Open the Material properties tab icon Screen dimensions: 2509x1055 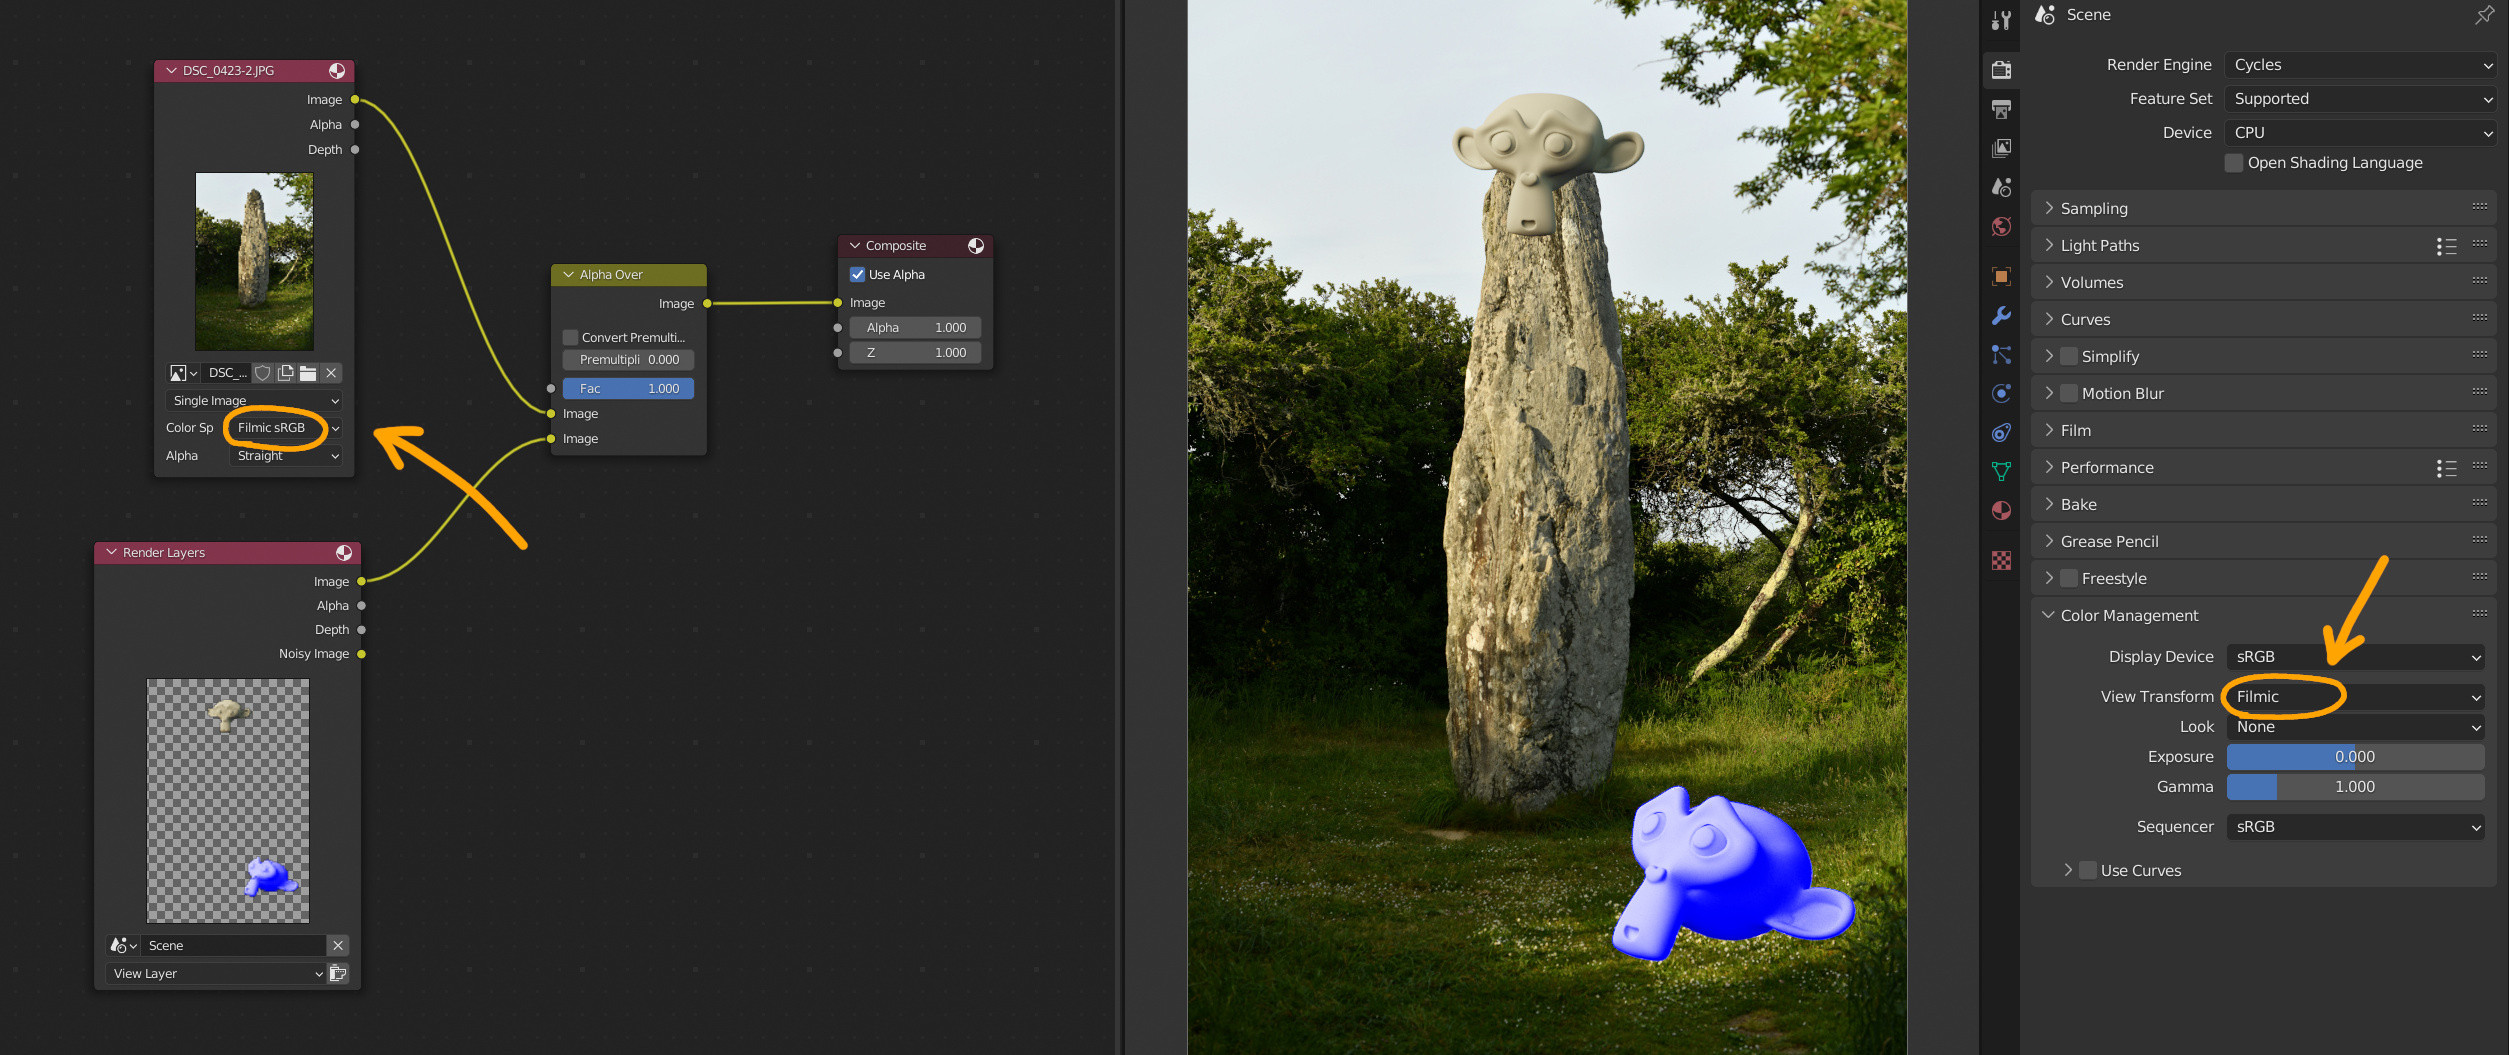[2001, 510]
